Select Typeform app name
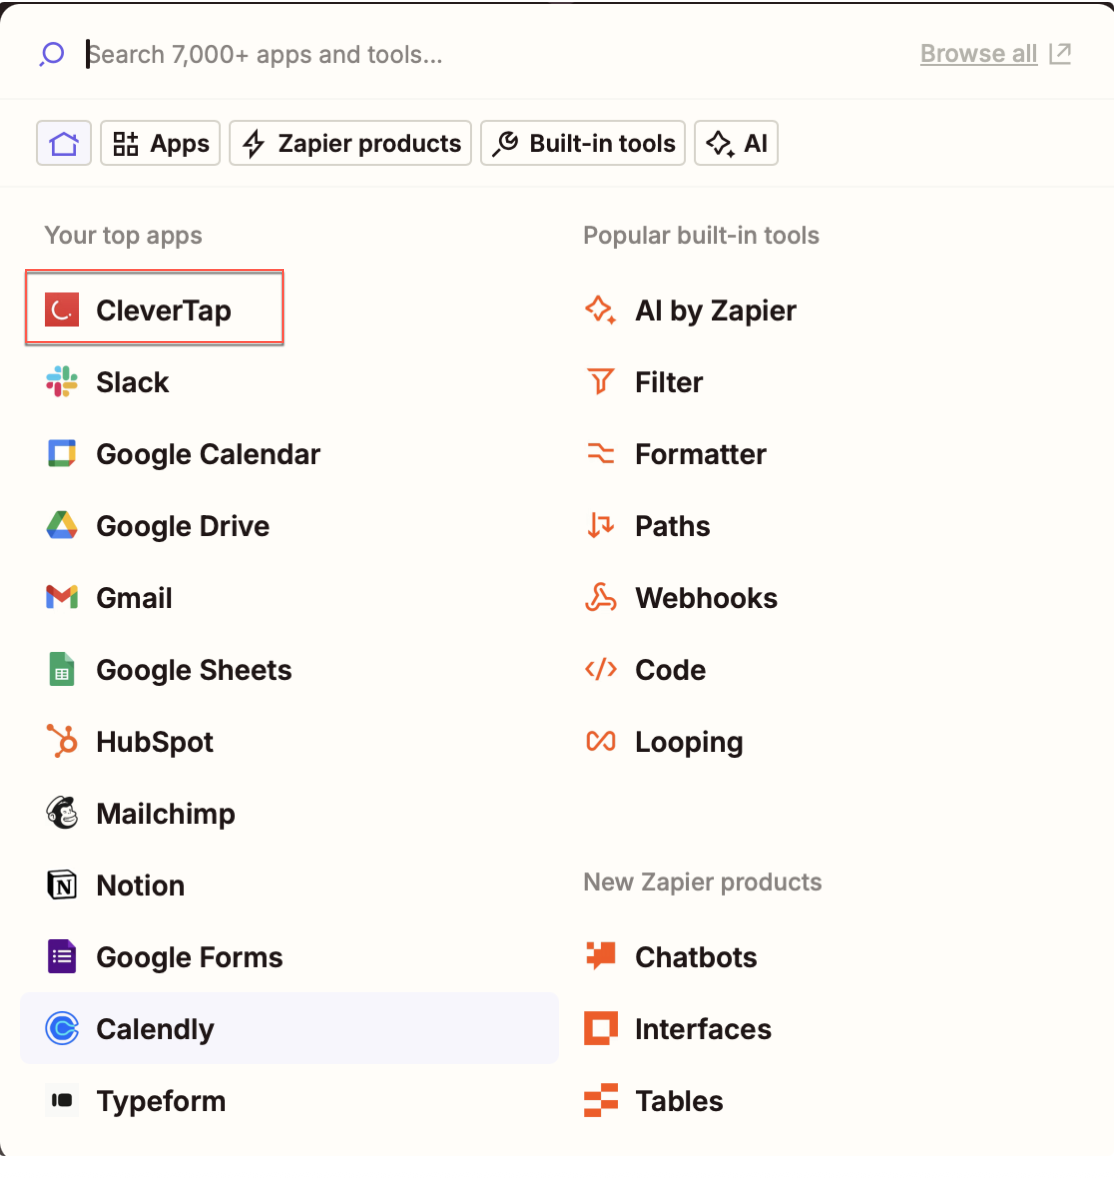Viewport: 1118px width, 1178px height. click(x=161, y=1101)
